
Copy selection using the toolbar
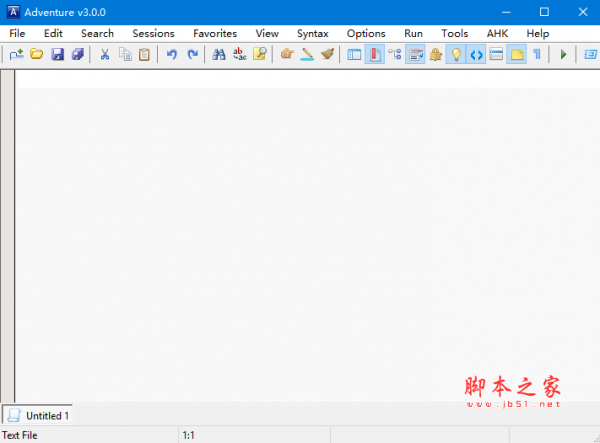tap(125, 54)
